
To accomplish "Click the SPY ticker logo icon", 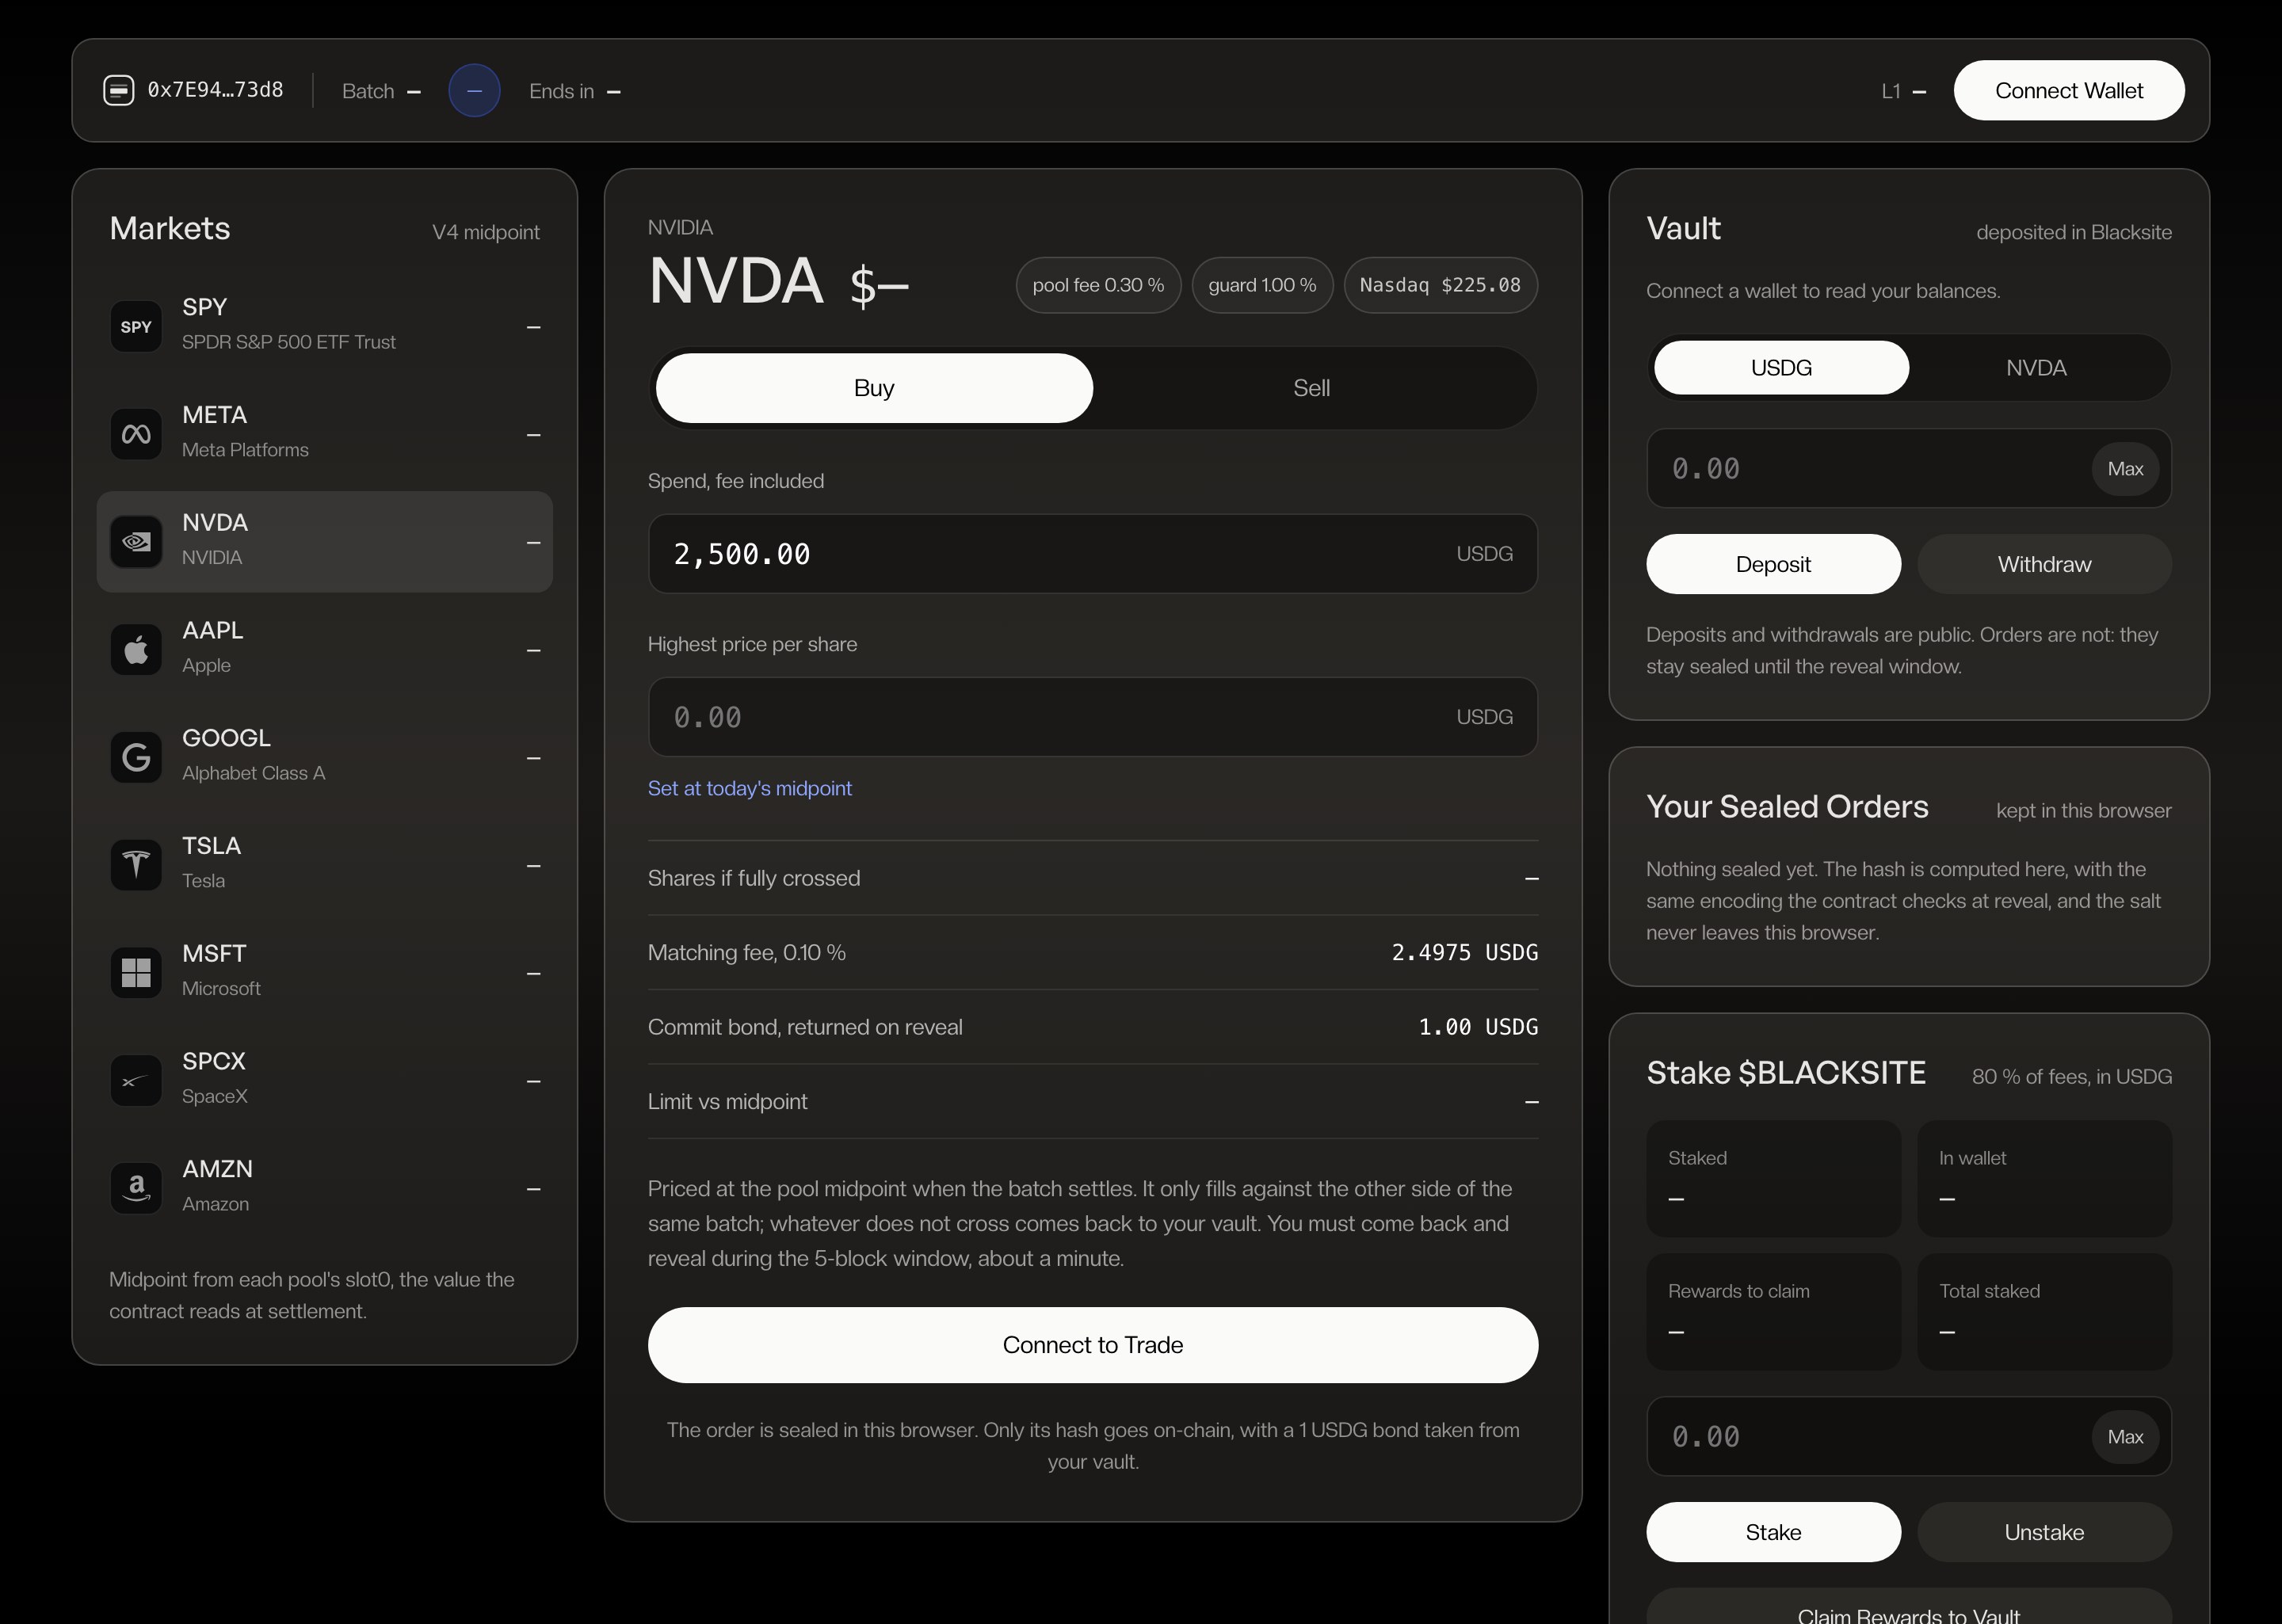I will point(136,327).
